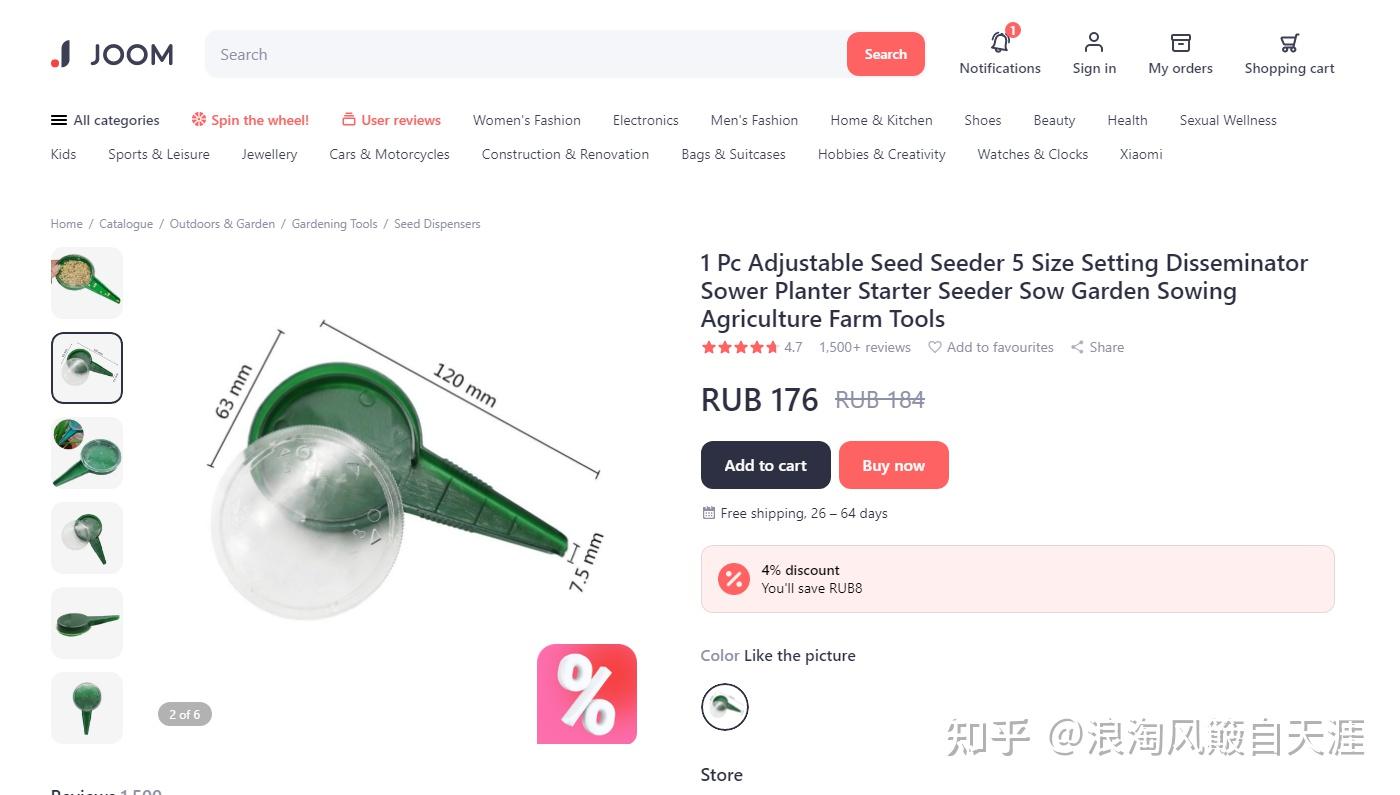Screen dimensions: 1400x795
Task: Focus the Search input field
Action: pos(526,54)
